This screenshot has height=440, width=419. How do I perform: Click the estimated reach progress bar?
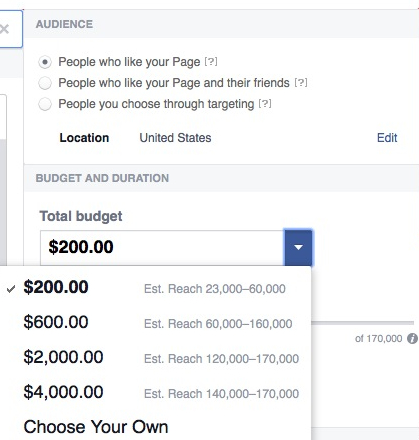[x=362, y=323]
